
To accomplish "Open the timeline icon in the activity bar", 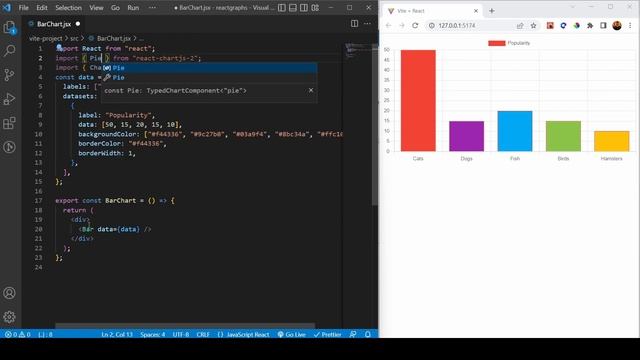I will tap(9, 147).
